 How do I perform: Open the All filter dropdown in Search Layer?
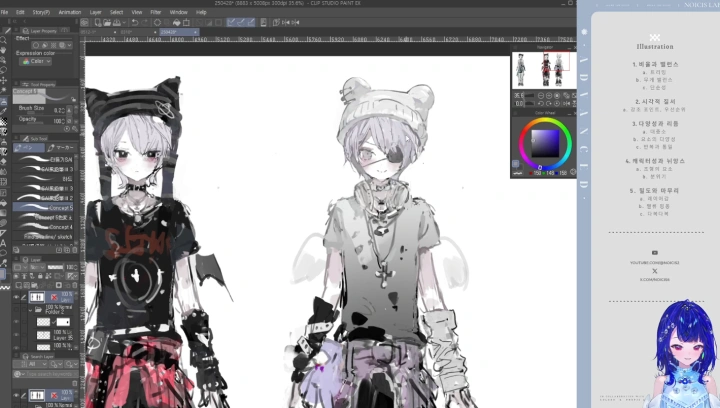pyautogui.click(x=31, y=364)
